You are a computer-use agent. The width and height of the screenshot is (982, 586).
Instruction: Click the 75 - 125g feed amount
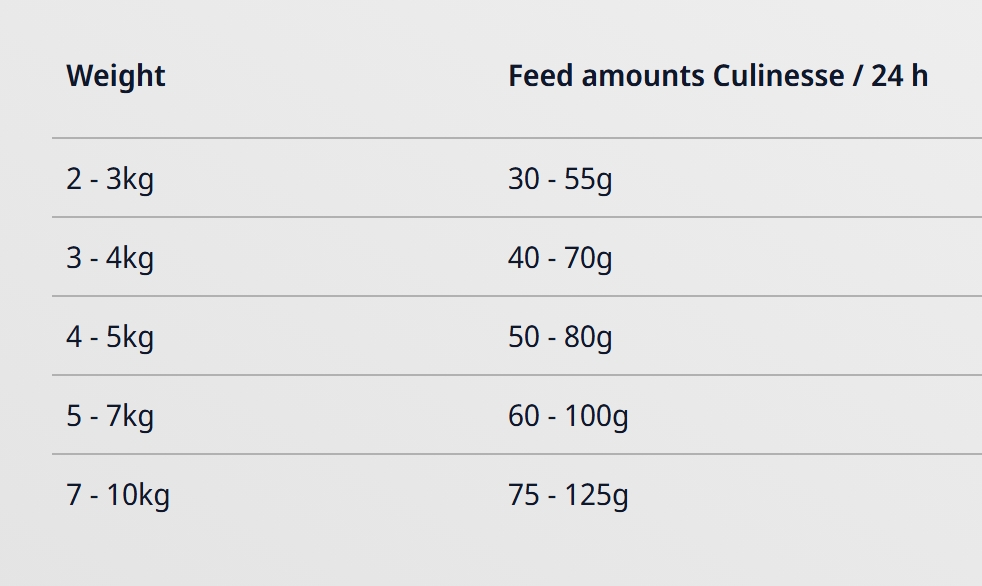click(568, 495)
